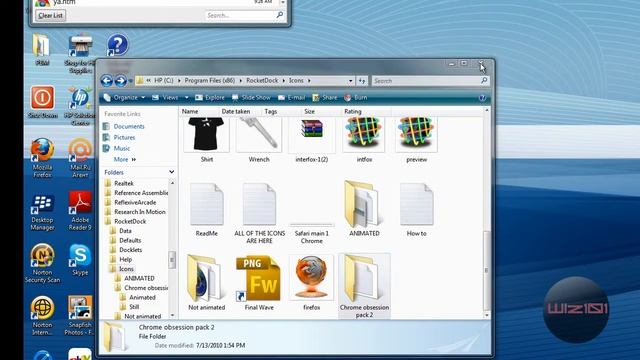Click the file pane vertical scrollbar thumb
Viewport: 640px width, 360px height.
click(x=486, y=270)
